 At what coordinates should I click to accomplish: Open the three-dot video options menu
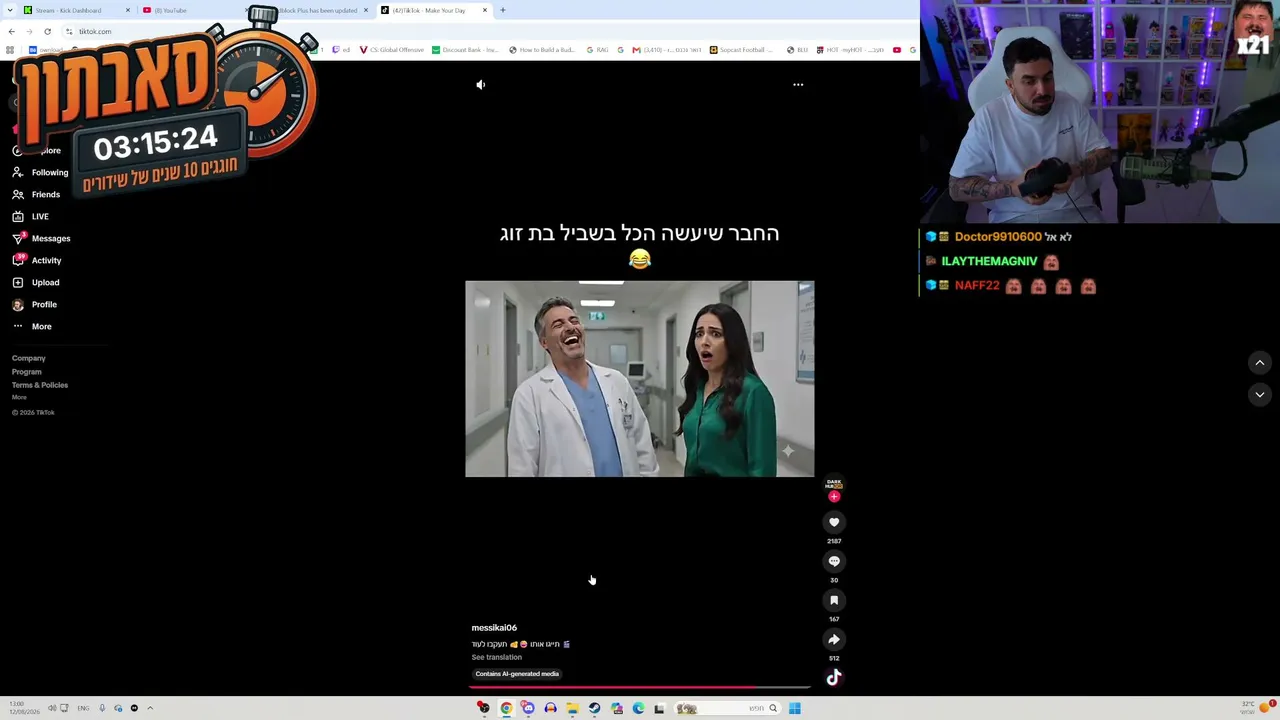pyautogui.click(x=798, y=85)
